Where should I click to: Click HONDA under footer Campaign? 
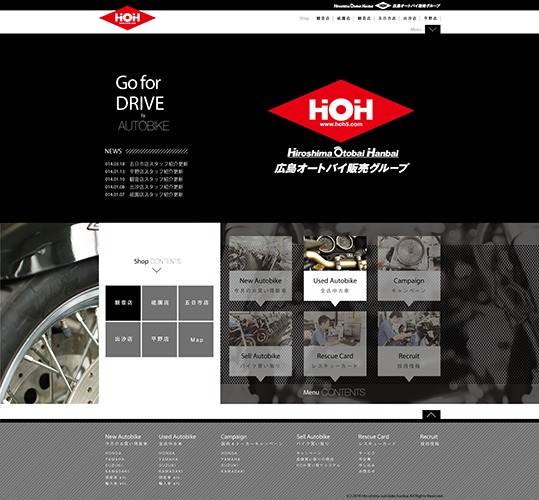click(x=229, y=453)
